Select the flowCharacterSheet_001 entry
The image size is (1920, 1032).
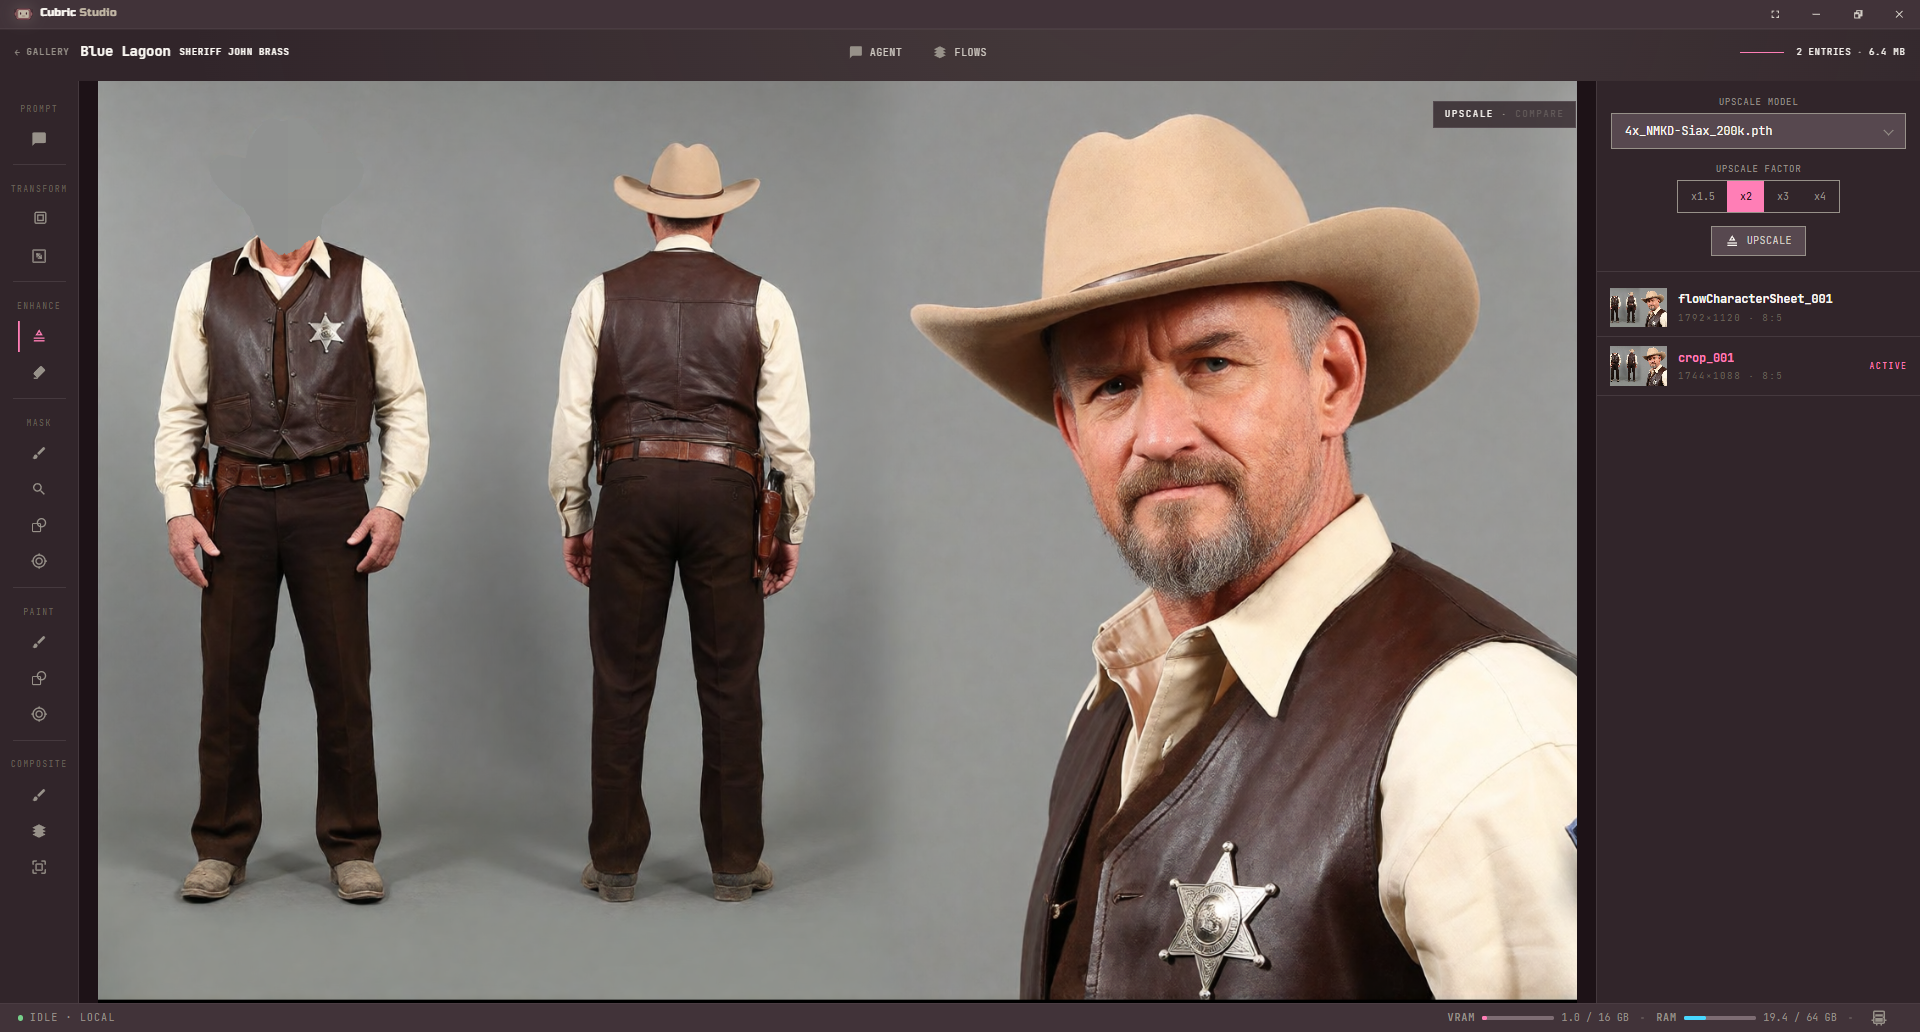pyautogui.click(x=1758, y=307)
